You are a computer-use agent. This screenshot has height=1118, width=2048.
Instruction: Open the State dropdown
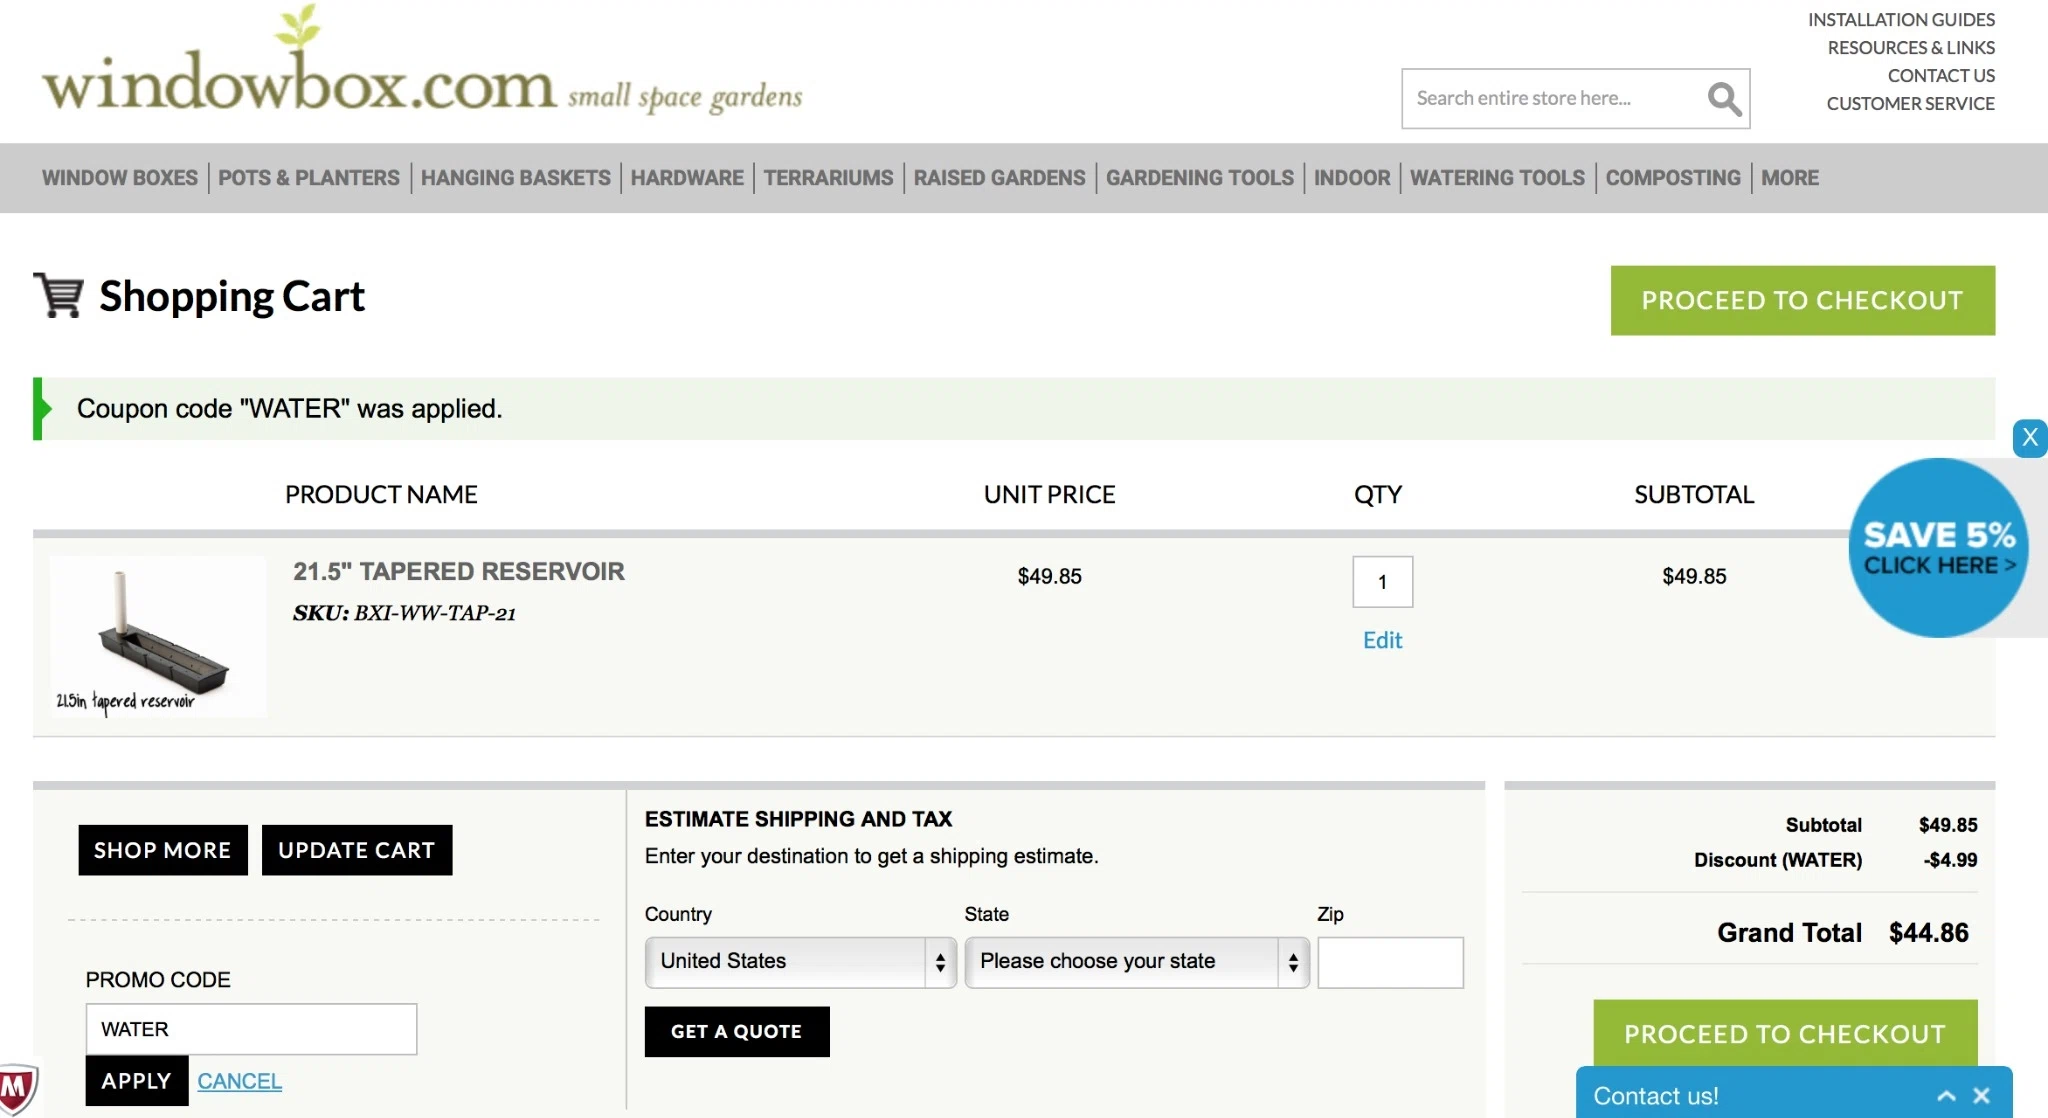pyautogui.click(x=1137, y=962)
